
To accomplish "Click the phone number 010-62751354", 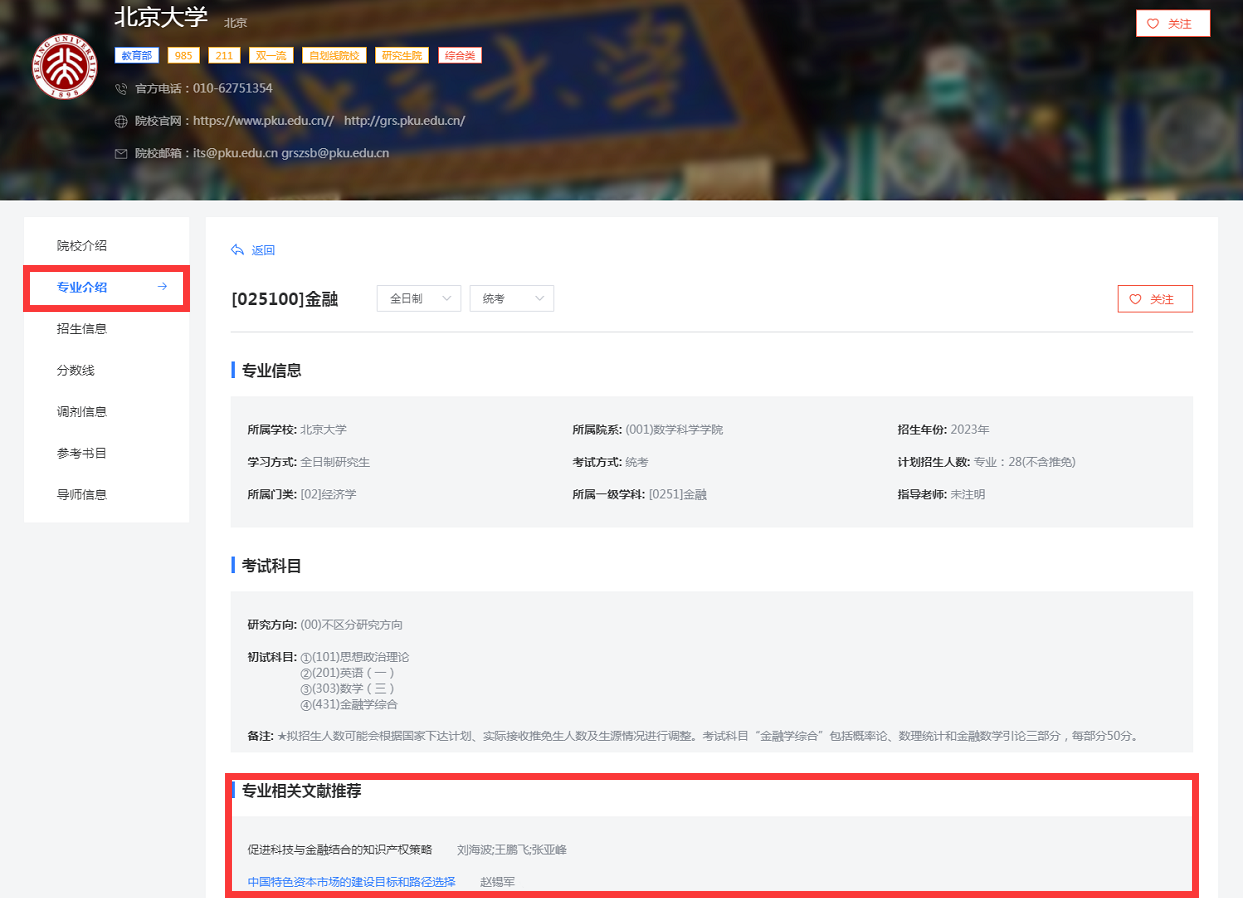I will pyautogui.click(x=233, y=89).
